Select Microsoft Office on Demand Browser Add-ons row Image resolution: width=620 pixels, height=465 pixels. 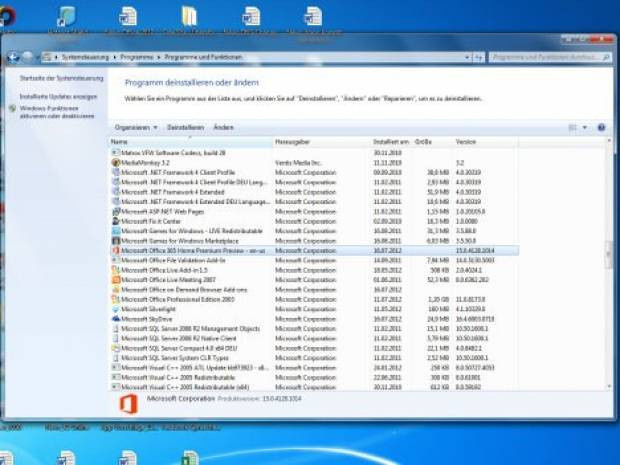314,289
